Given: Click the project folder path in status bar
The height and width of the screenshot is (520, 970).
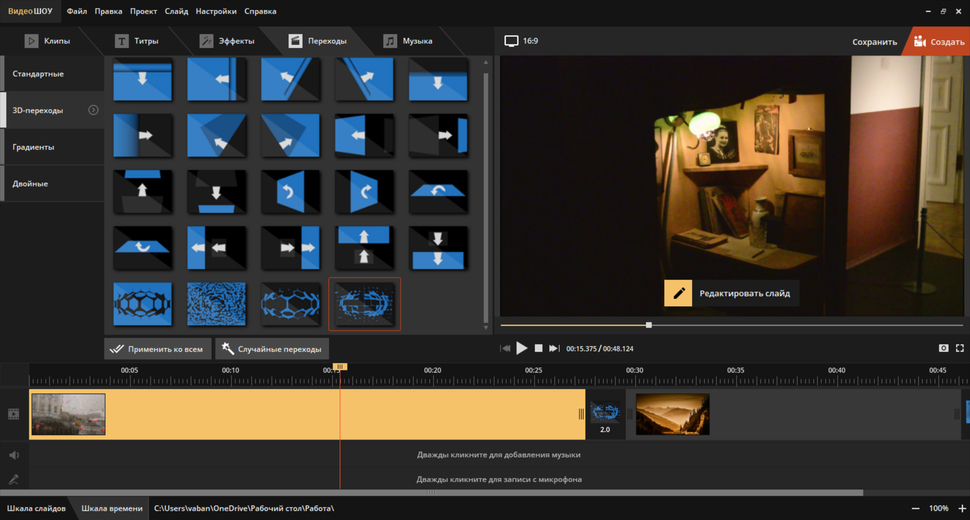Looking at the screenshot, I should tap(244, 508).
